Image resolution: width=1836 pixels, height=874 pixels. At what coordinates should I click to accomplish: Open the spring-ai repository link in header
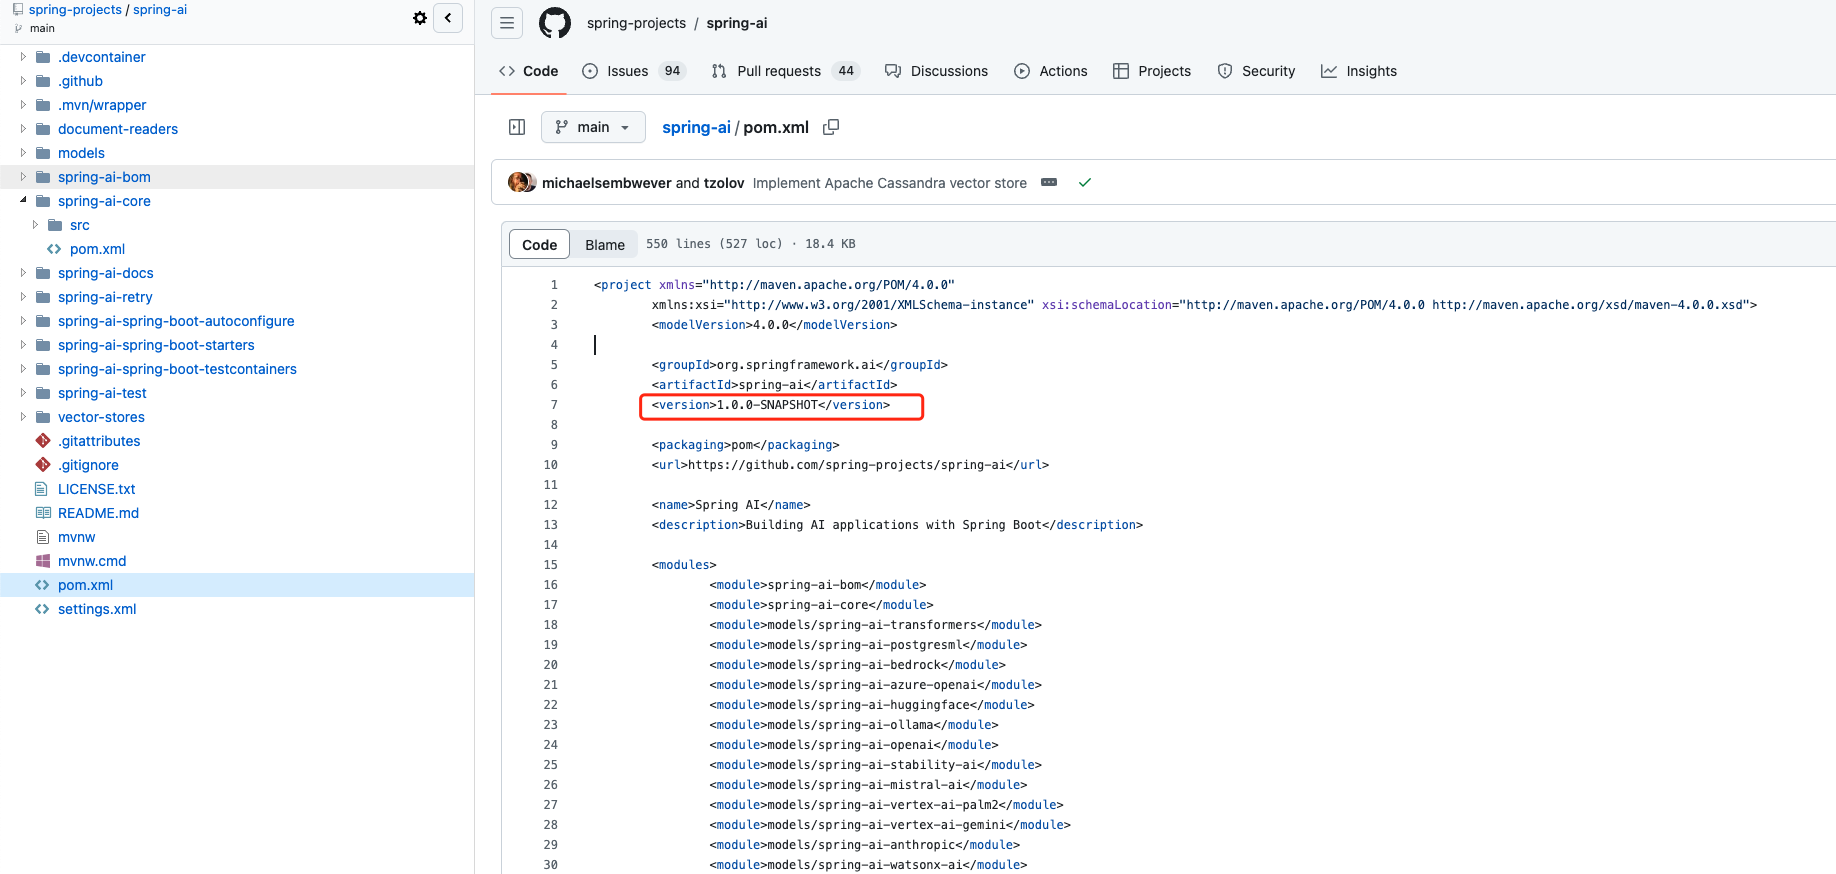pyautogui.click(x=737, y=23)
